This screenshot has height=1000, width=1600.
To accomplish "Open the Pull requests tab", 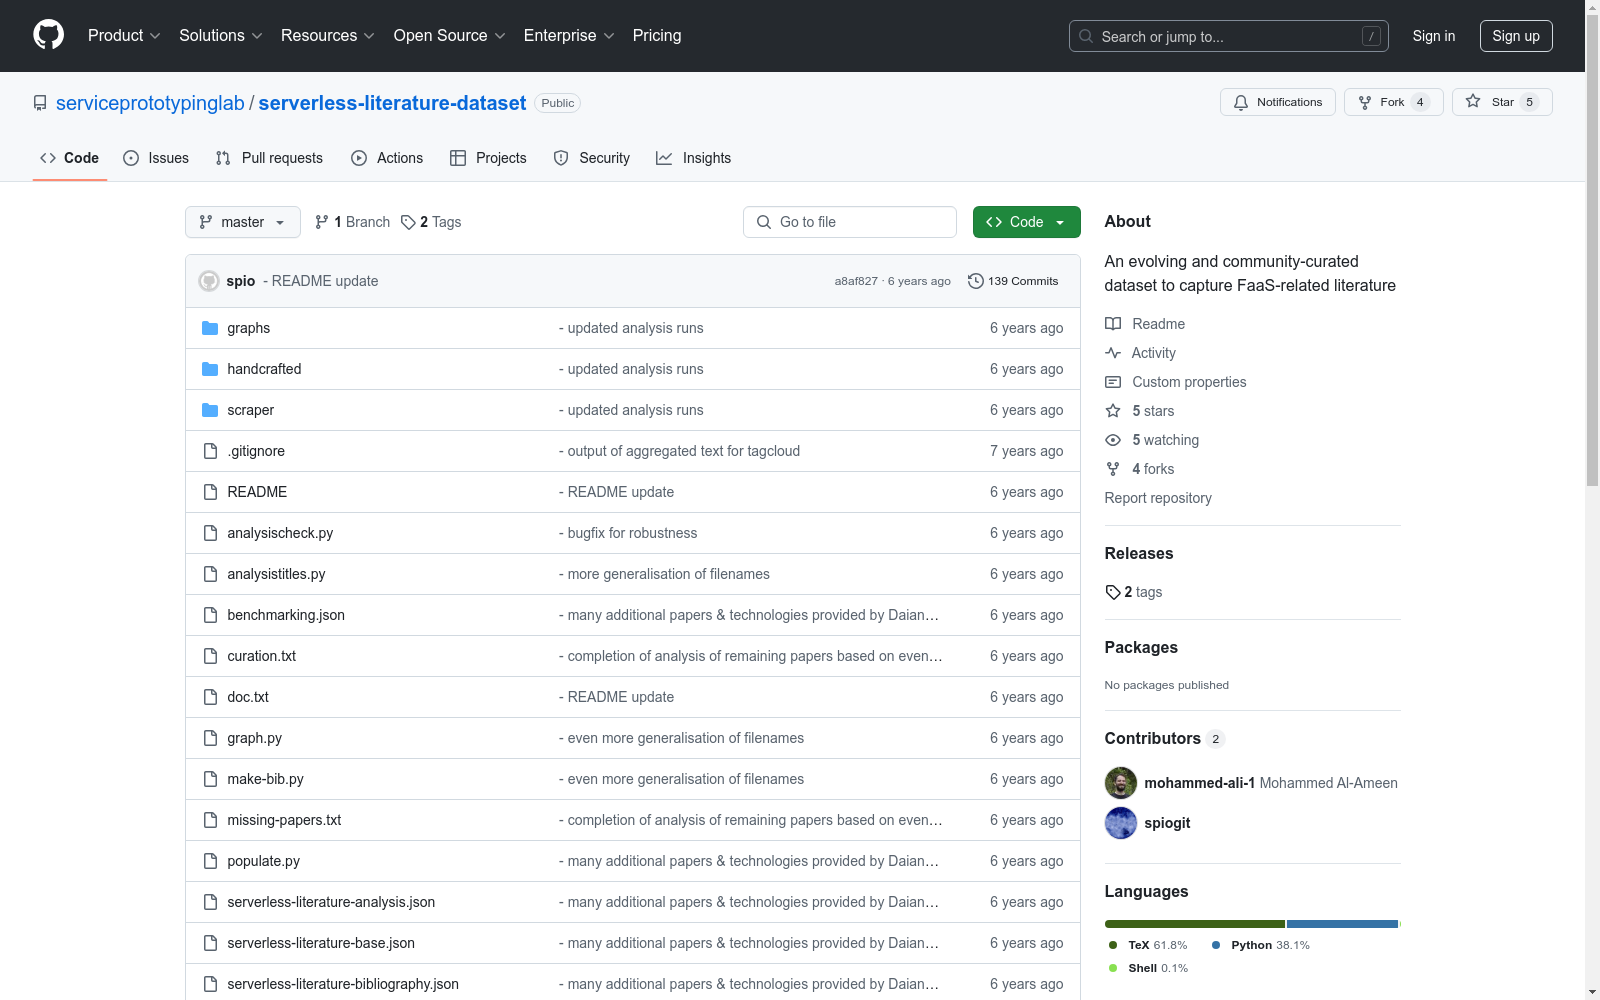I will click(x=269, y=158).
